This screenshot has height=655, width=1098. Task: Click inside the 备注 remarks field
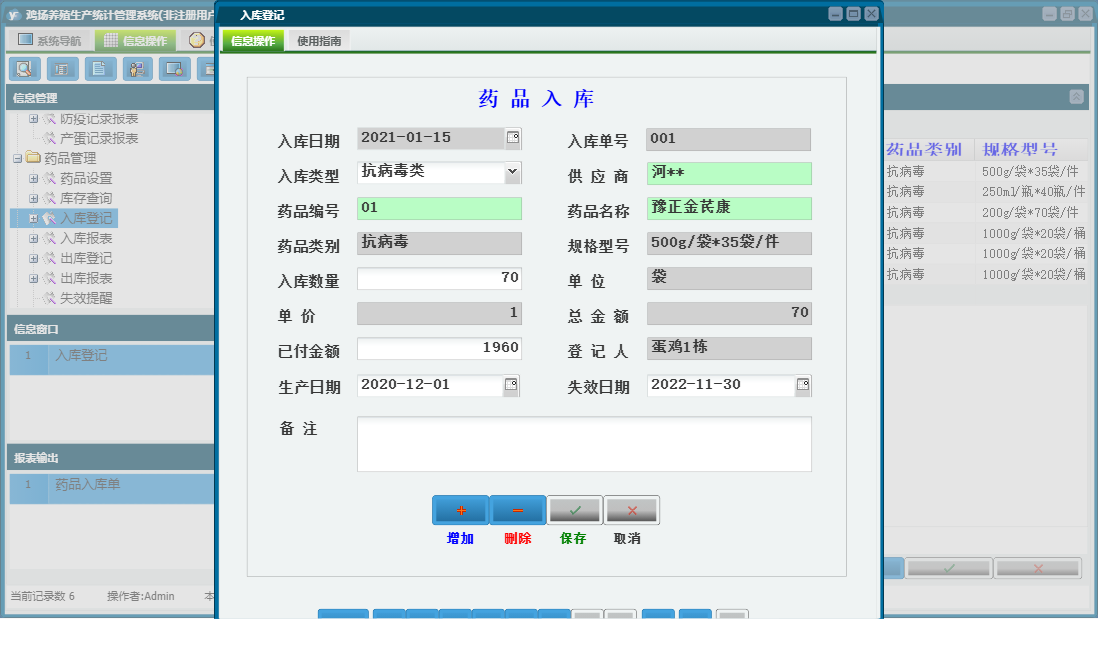click(583, 443)
